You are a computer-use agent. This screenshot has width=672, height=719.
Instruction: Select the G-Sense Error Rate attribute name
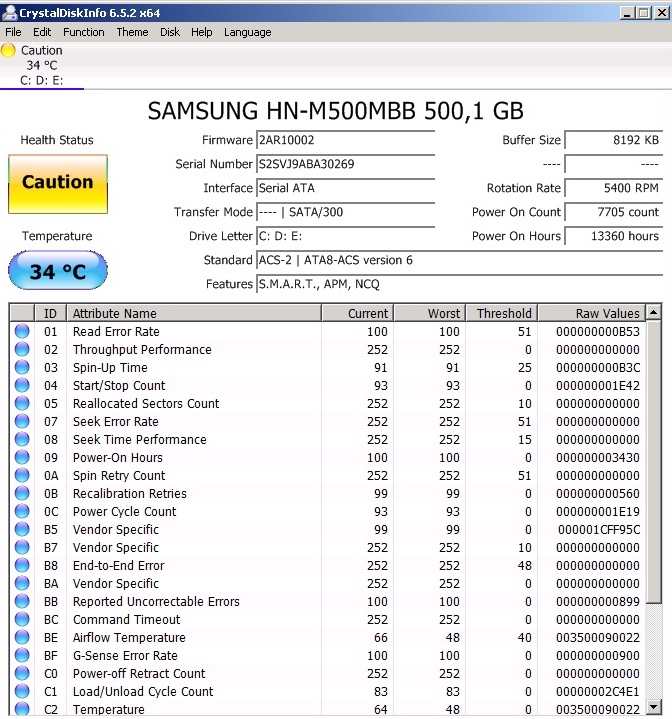(x=125, y=656)
